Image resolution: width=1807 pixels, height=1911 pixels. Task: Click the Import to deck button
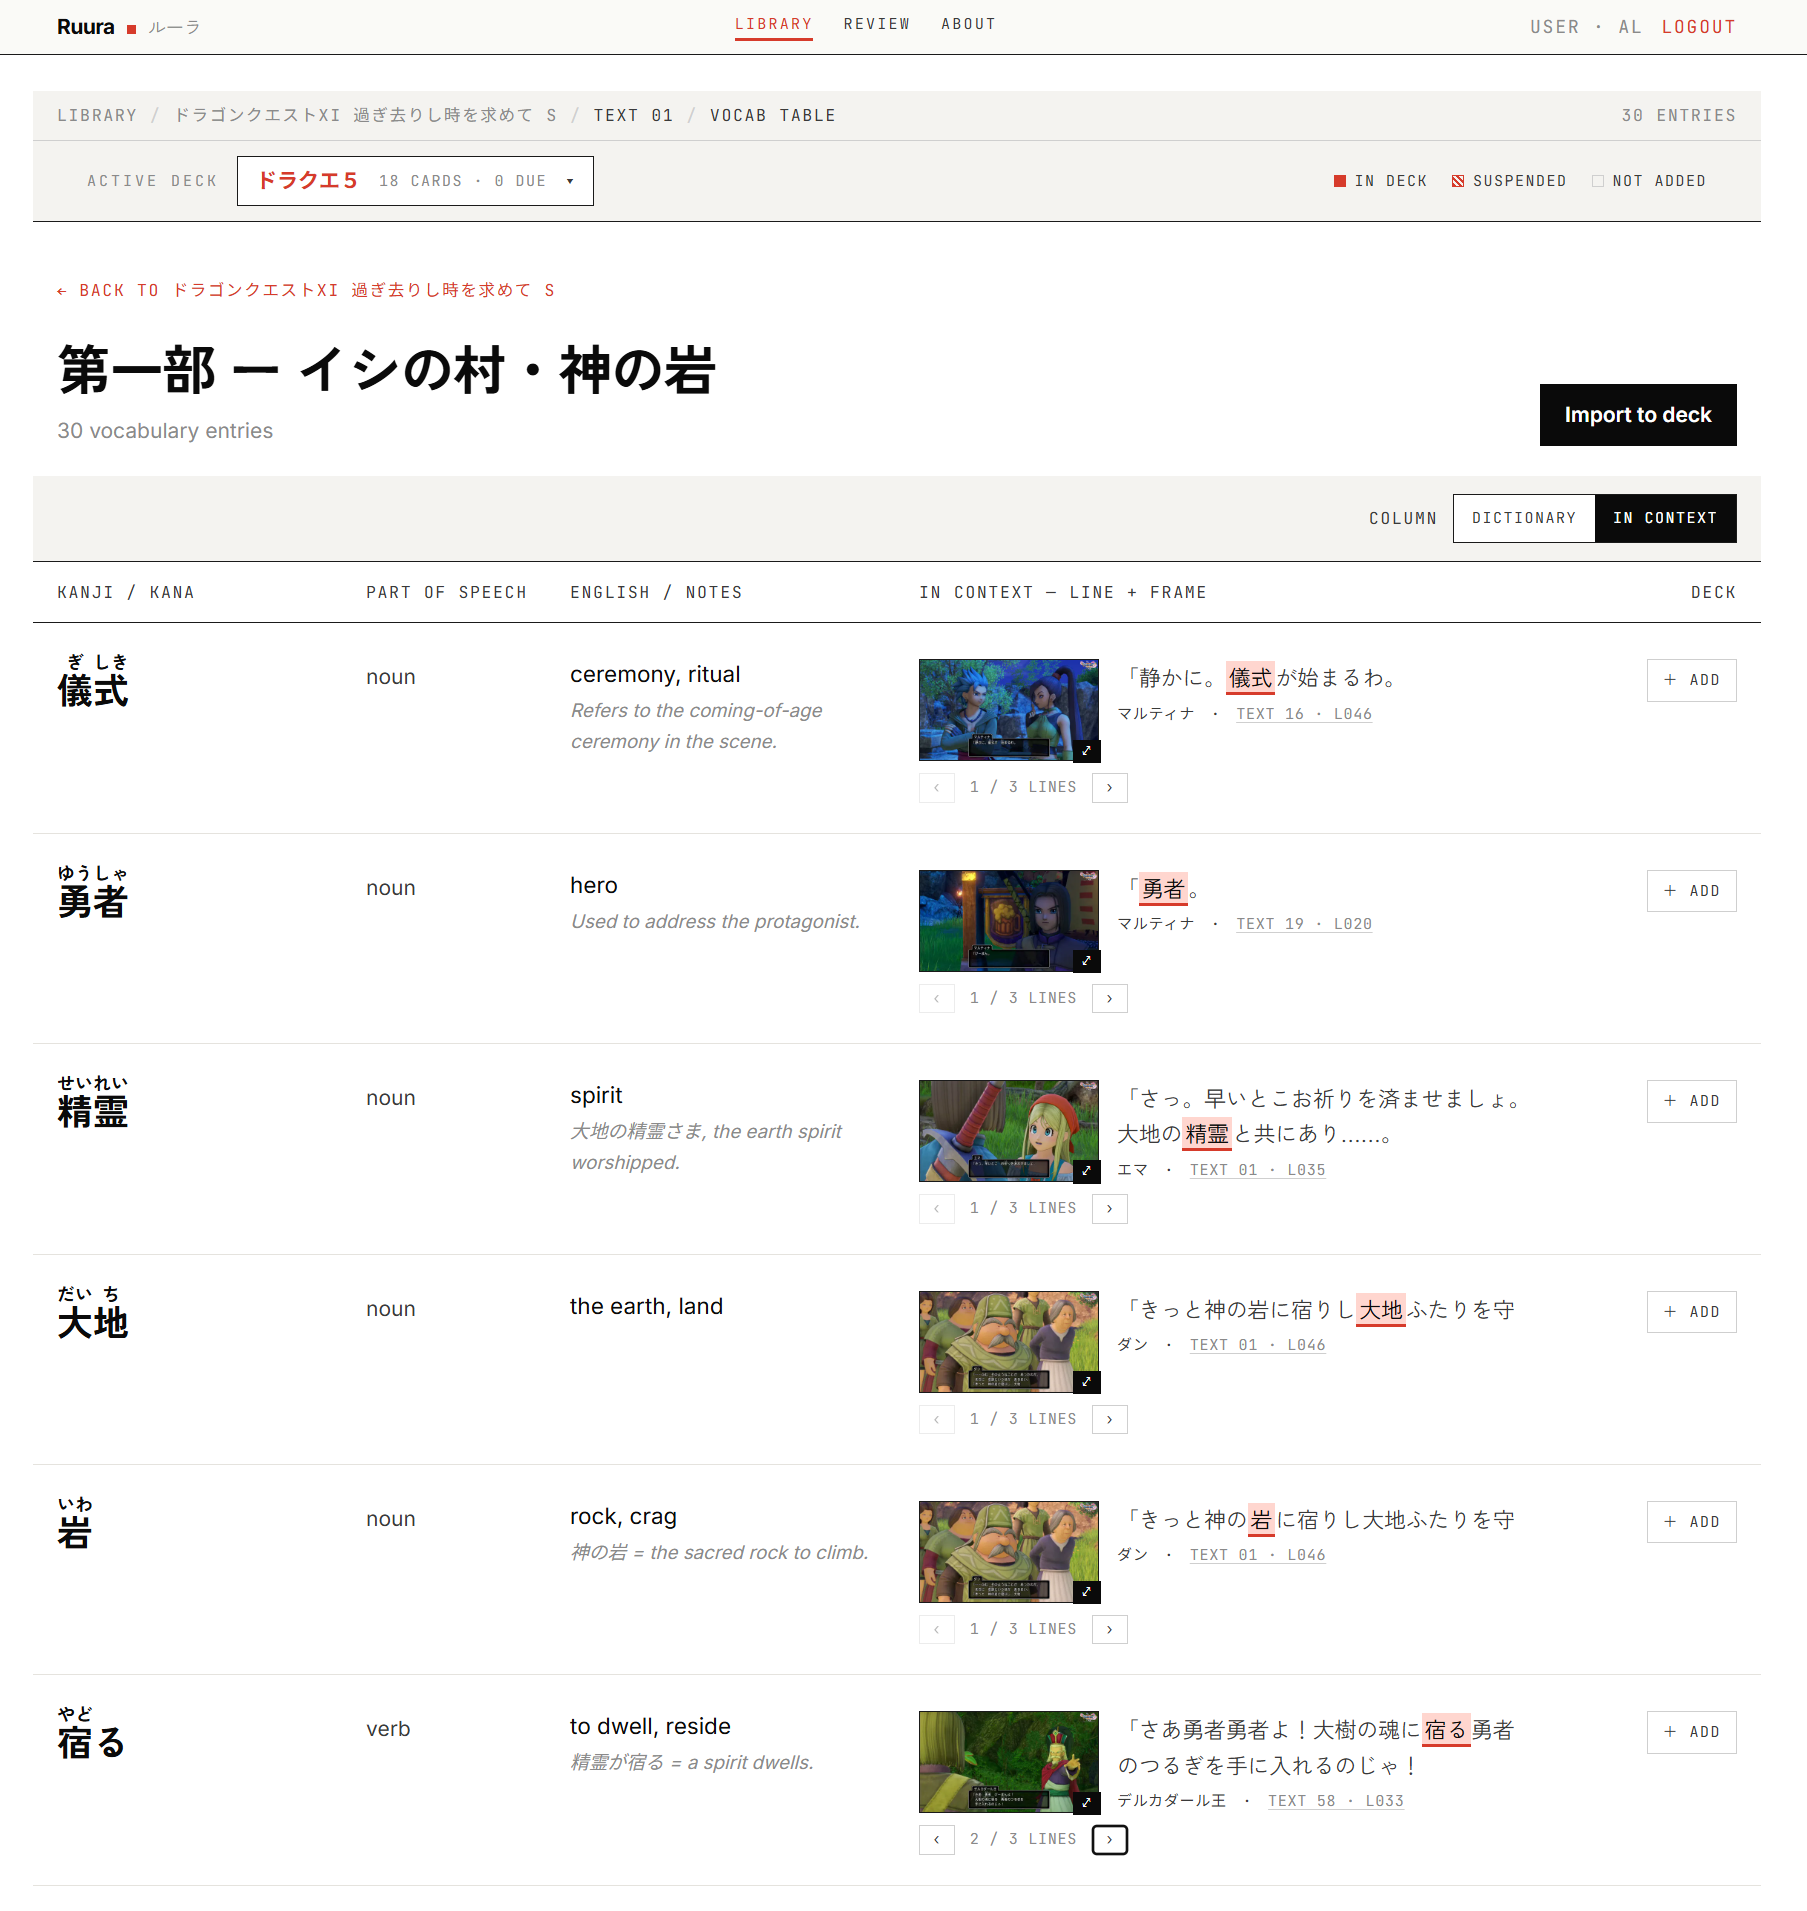(1638, 415)
